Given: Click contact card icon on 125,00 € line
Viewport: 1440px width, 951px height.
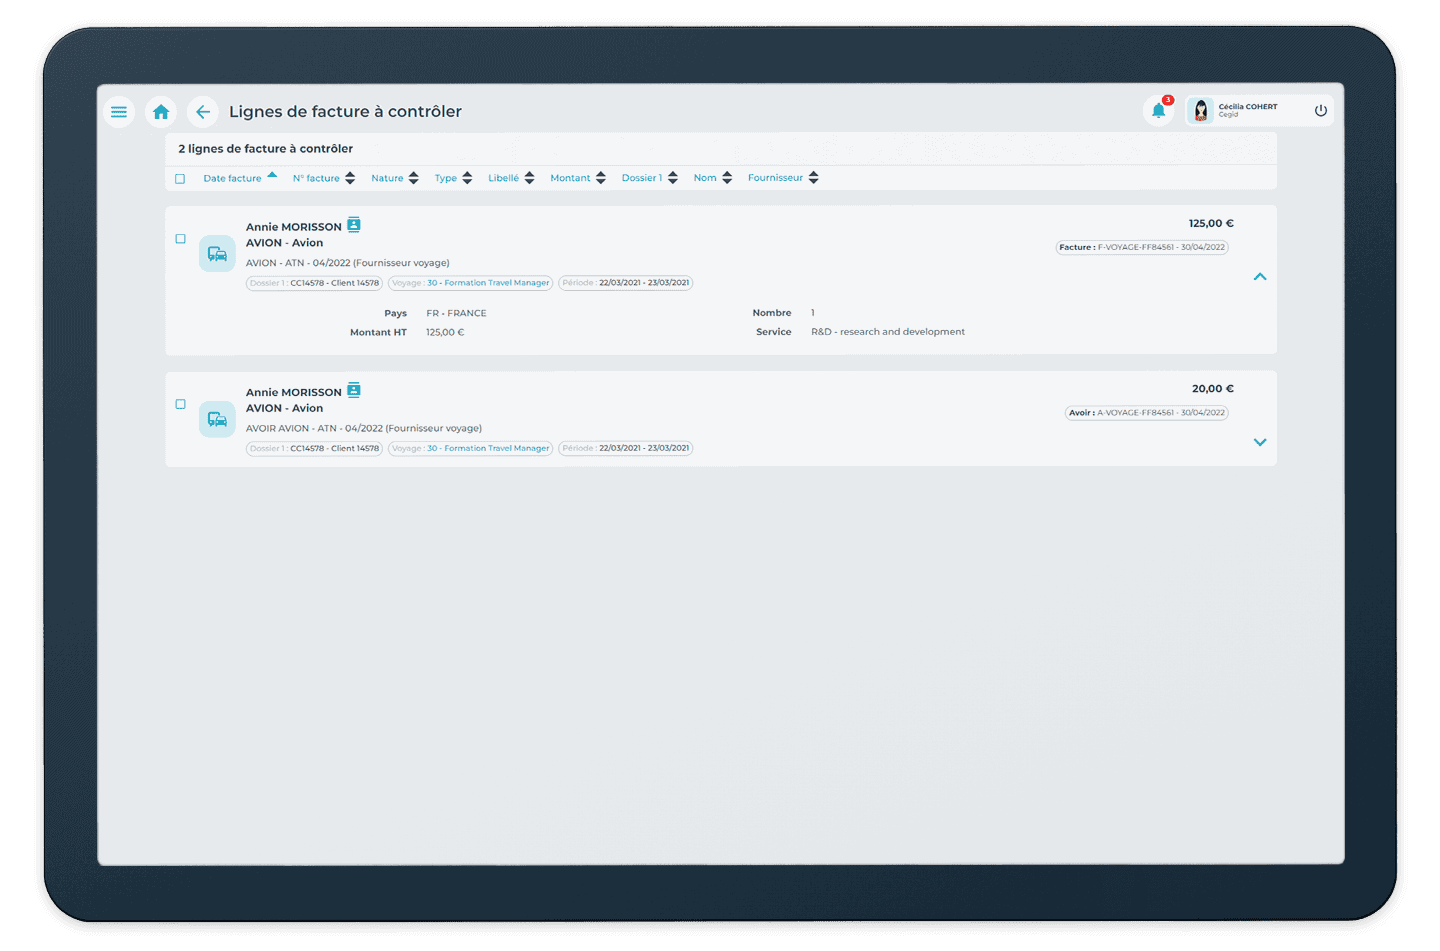Looking at the screenshot, I should tap(353, 225).
